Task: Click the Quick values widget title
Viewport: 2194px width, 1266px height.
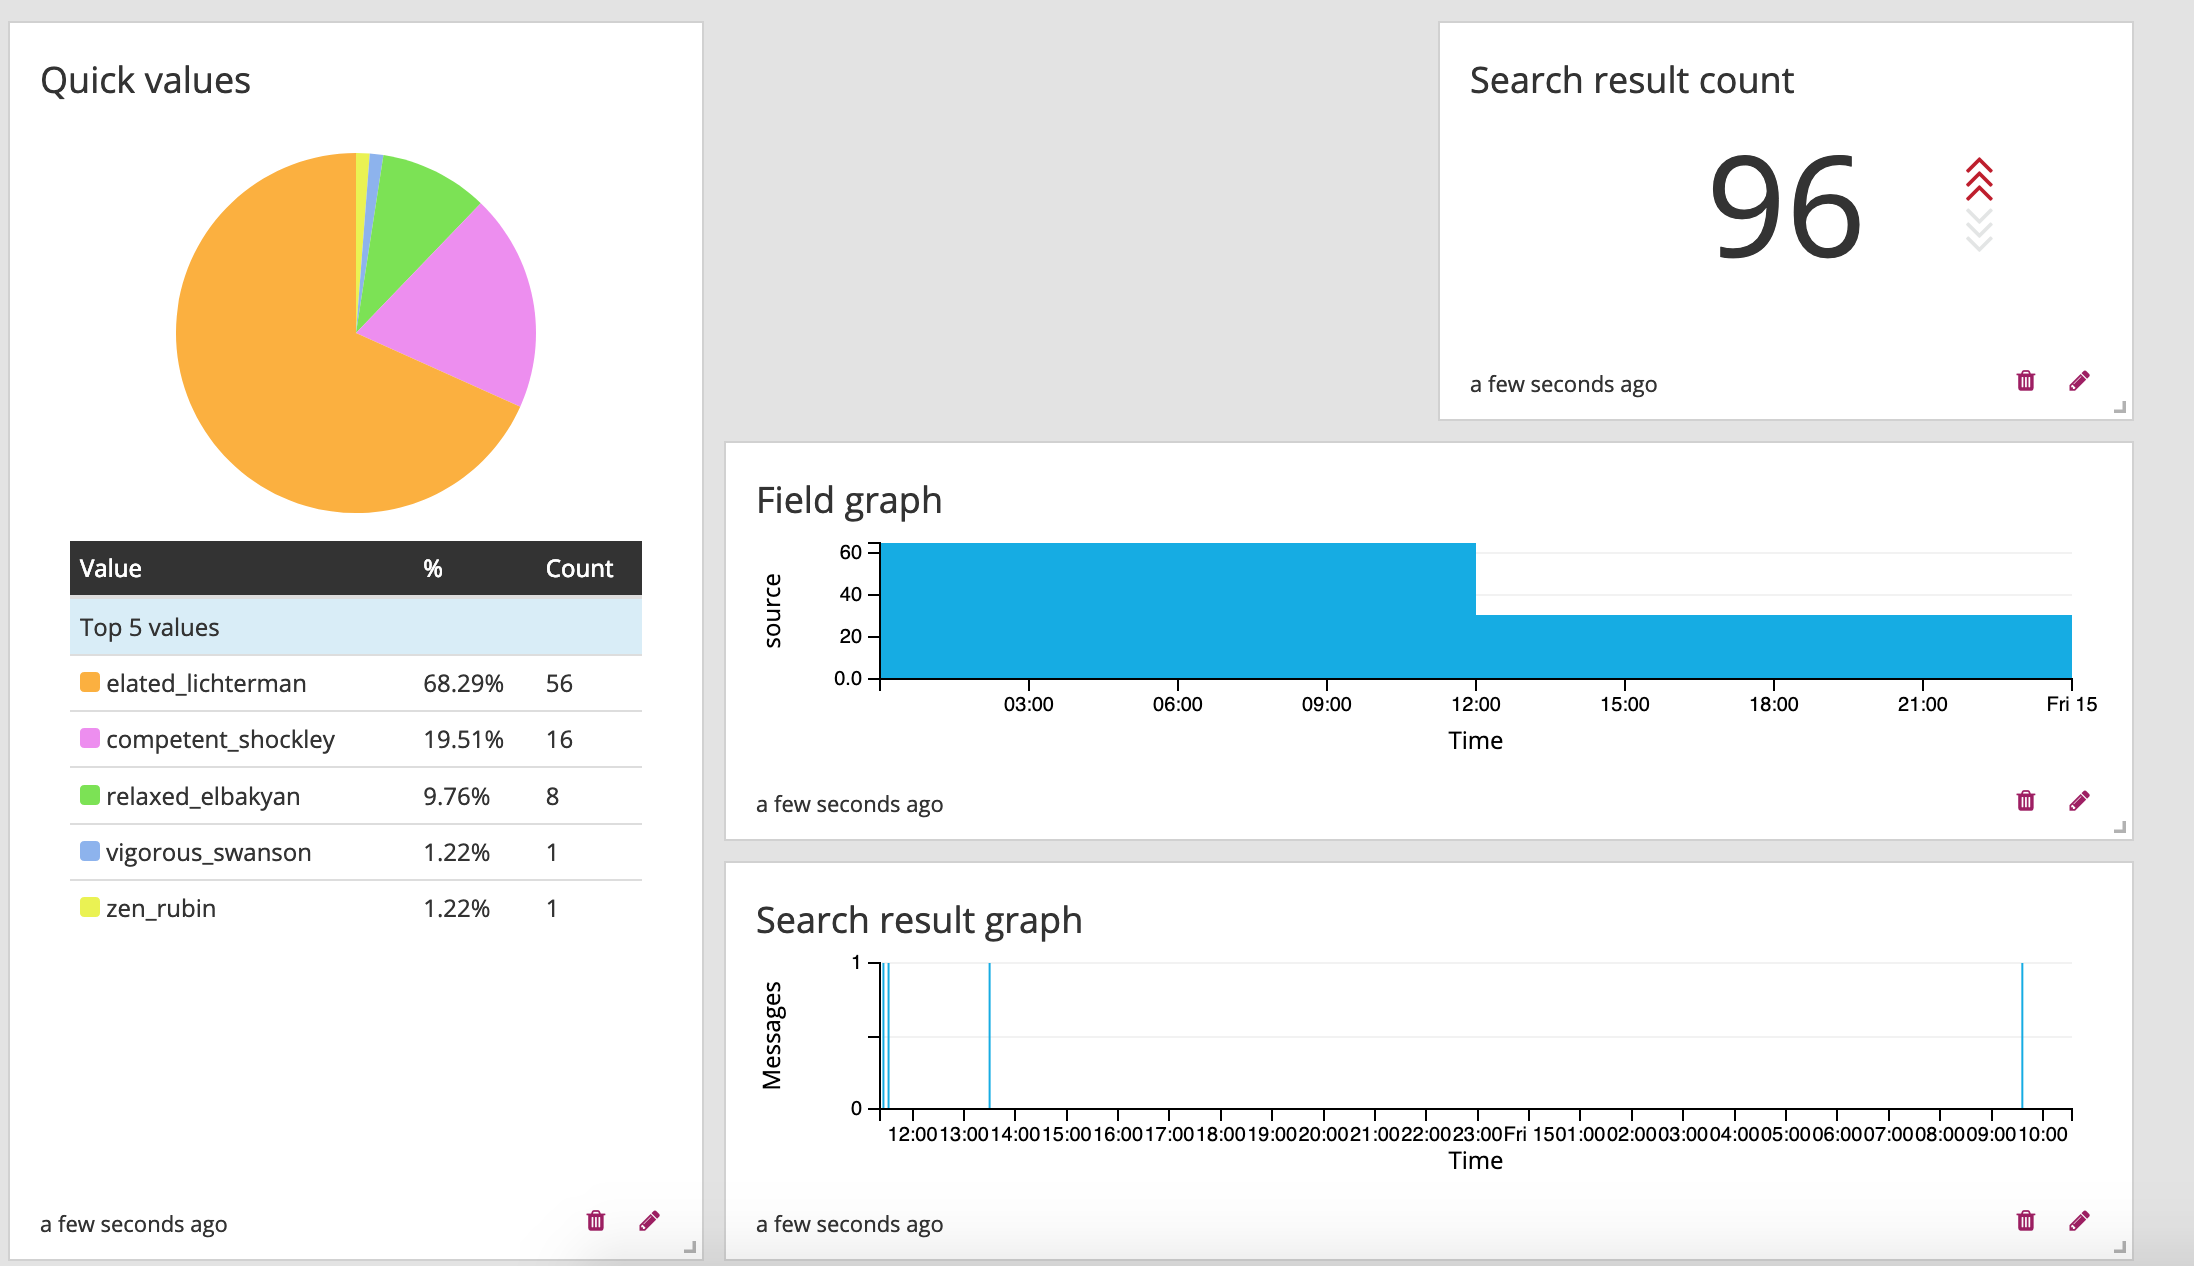Action: pyautogui.click(x=145, y=80)
